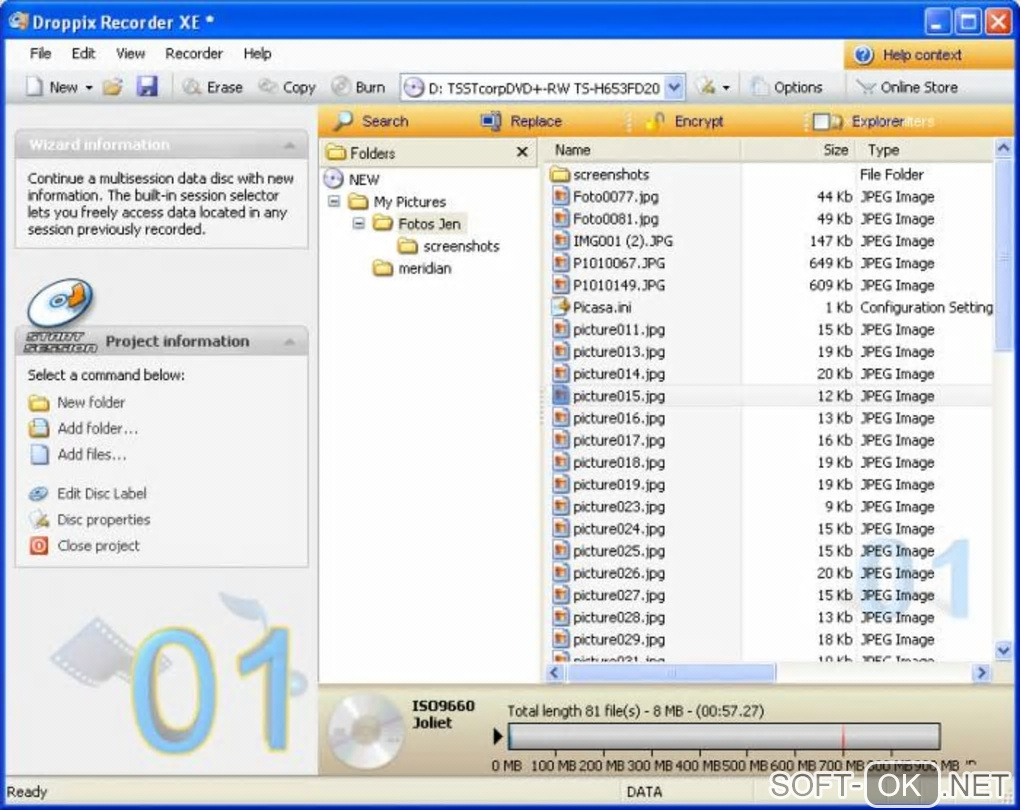Screen dimensions: 1020x810
Task: Select file picture011.jpg
Action: 609,329
